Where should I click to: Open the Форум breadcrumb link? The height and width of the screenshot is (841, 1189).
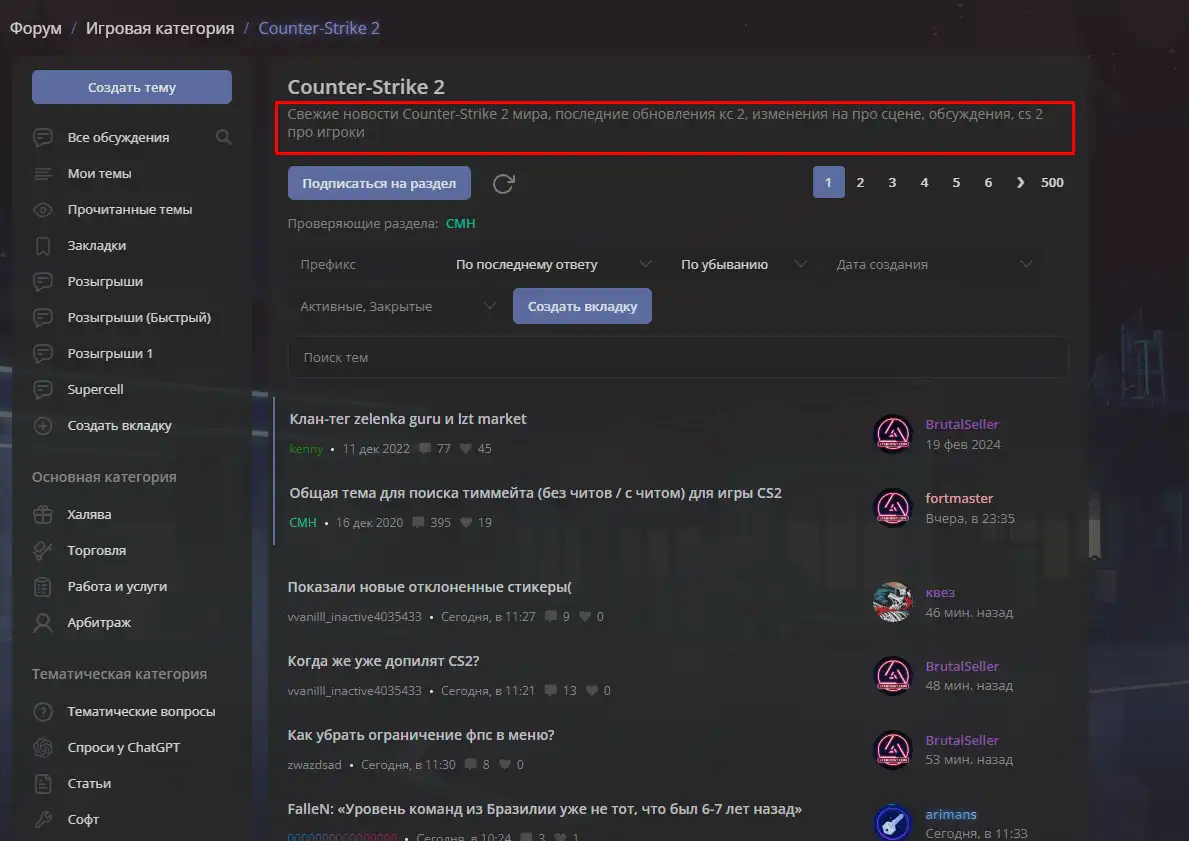[36, 28]
